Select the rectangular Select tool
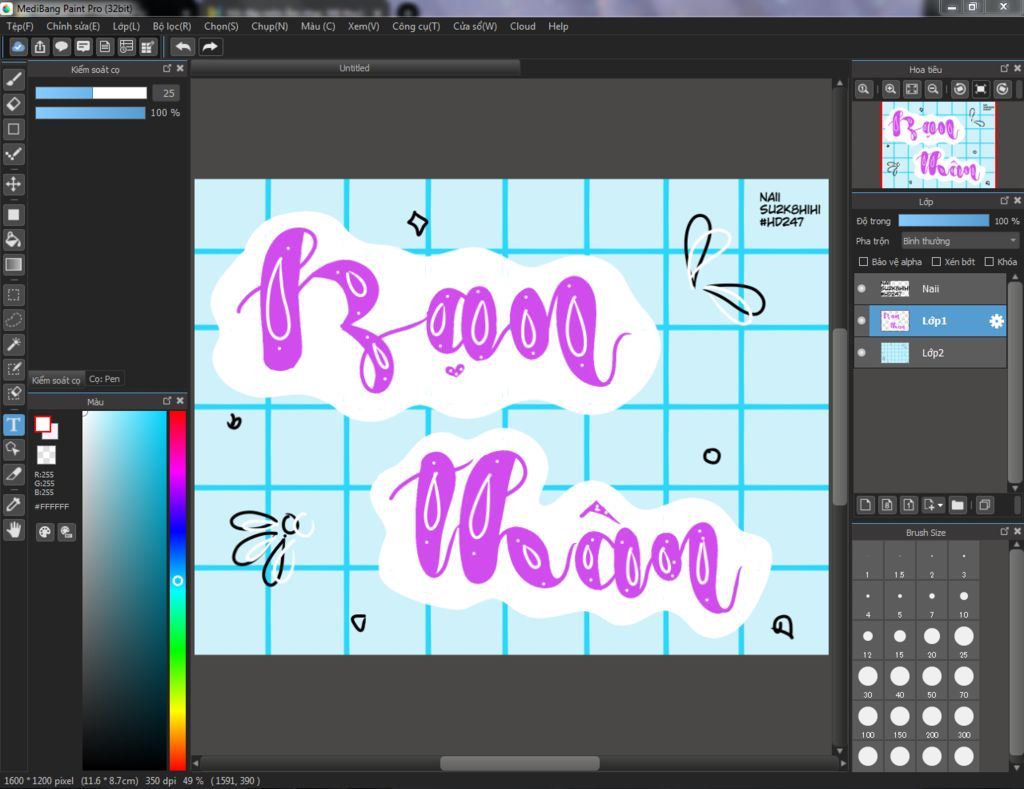 pos(14,295)
